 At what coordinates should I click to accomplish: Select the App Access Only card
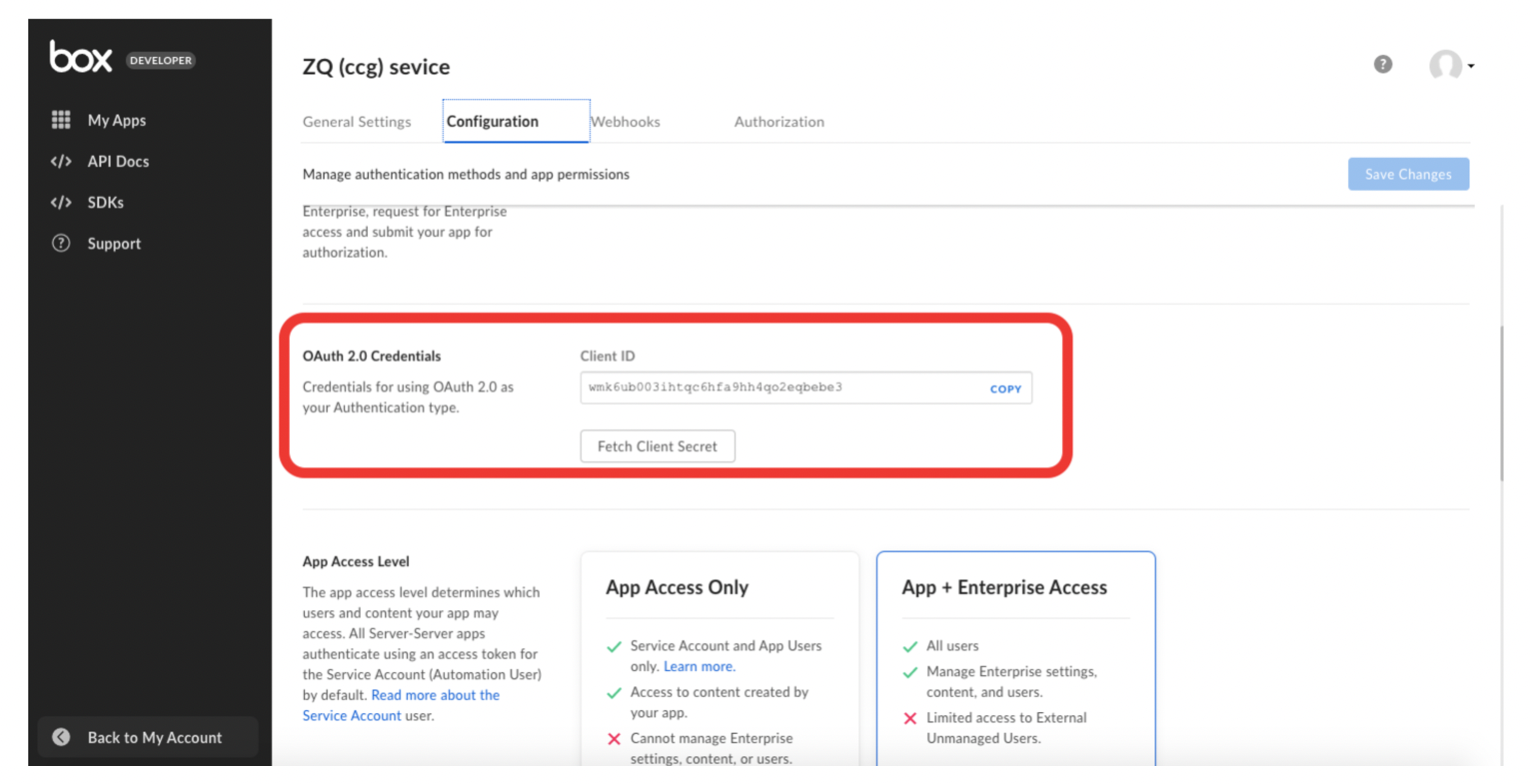[x=719, y=660]
